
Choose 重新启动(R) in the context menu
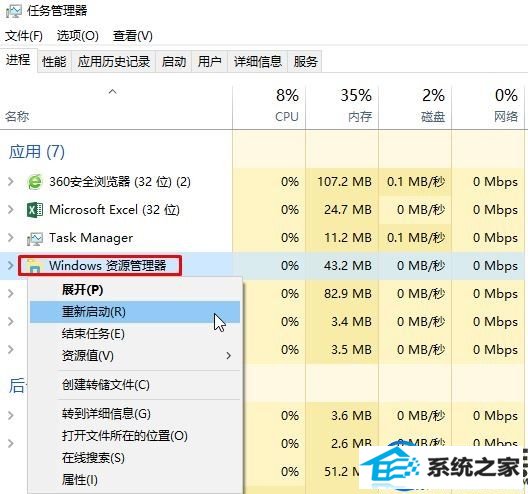point(135,312)
